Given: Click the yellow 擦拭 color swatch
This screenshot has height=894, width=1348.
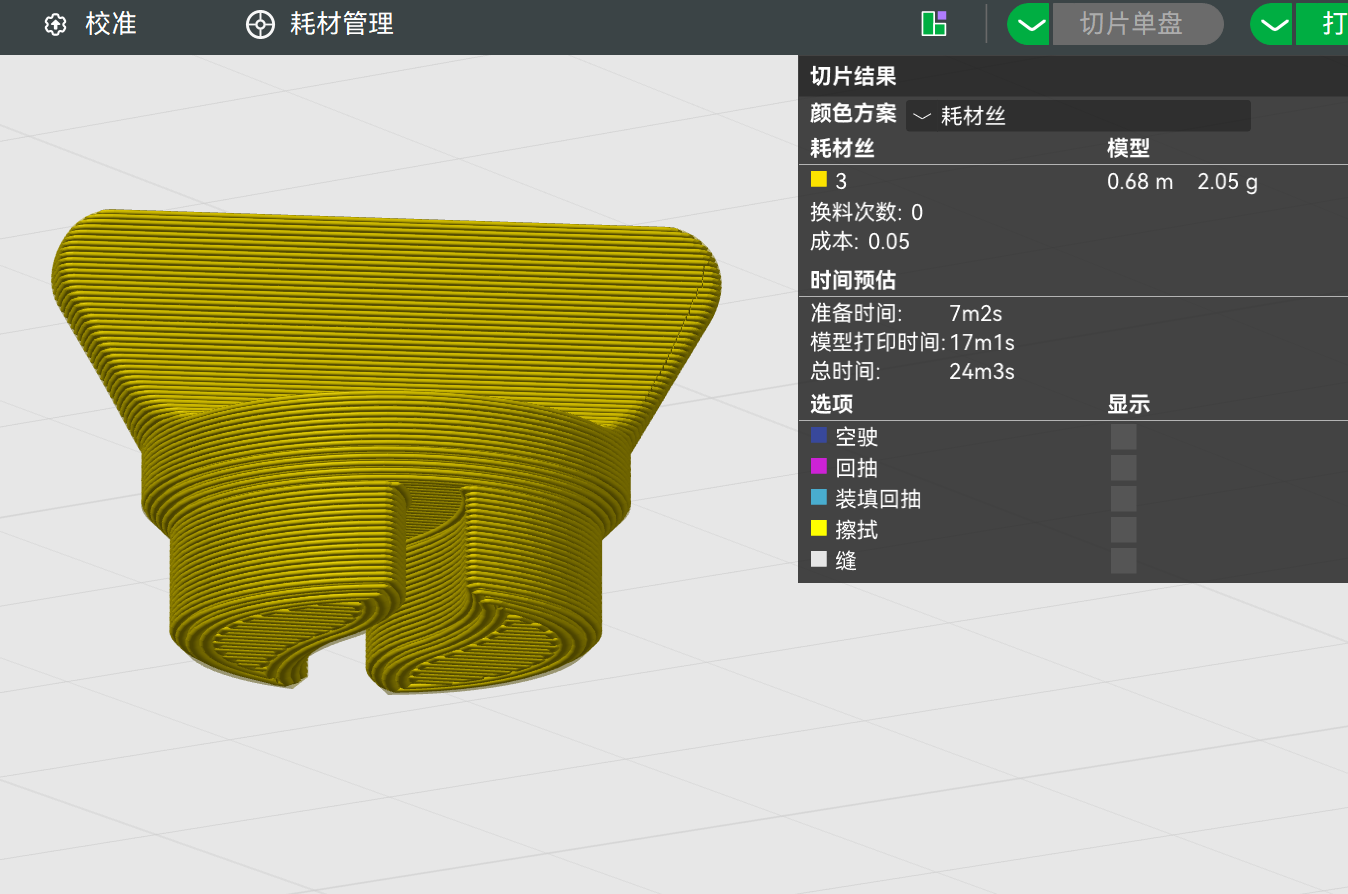Looking at the screenshot, I should coord(819,528).
